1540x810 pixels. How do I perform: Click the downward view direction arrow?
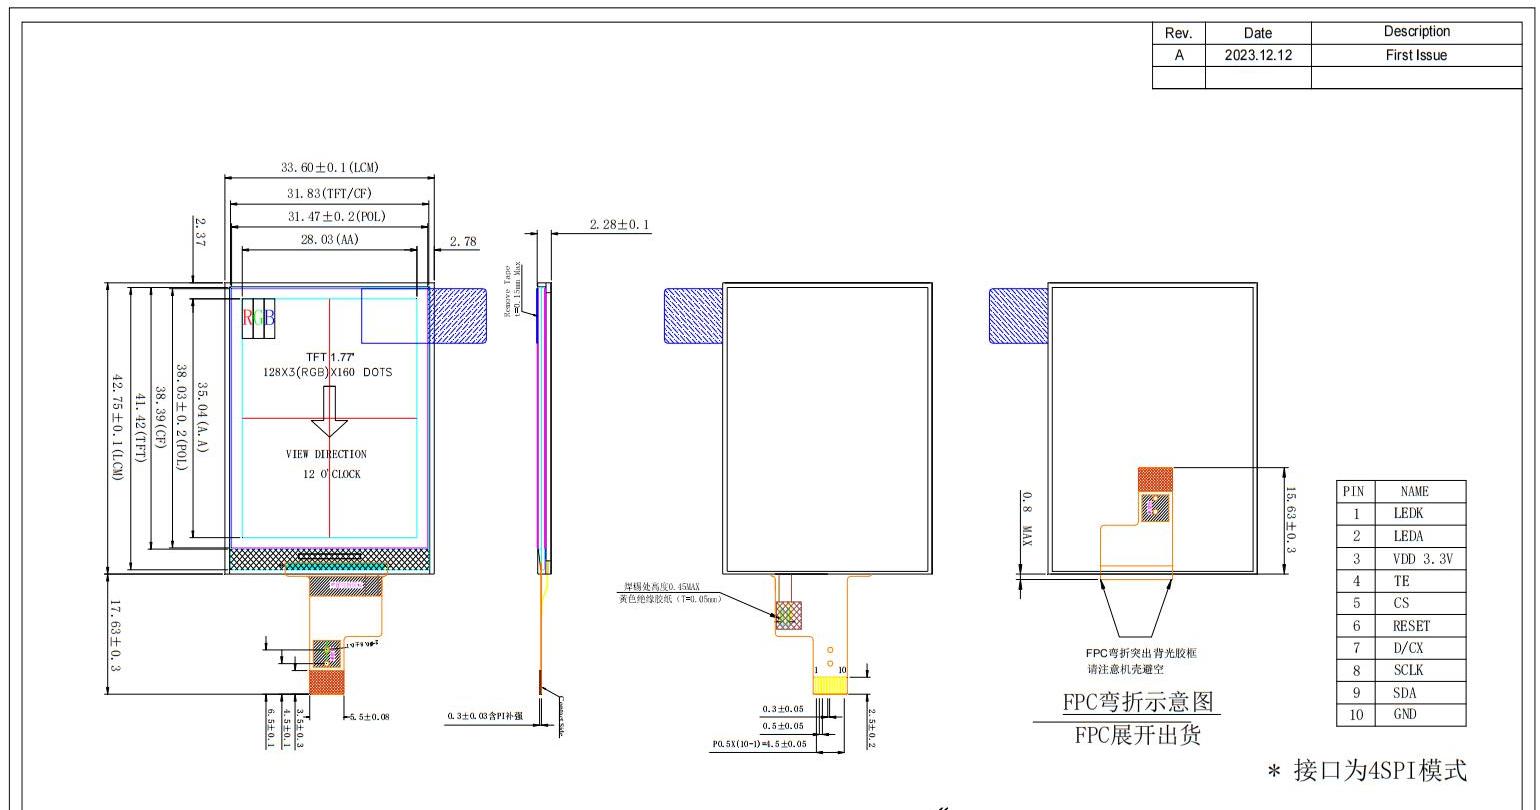coord(329,412)
